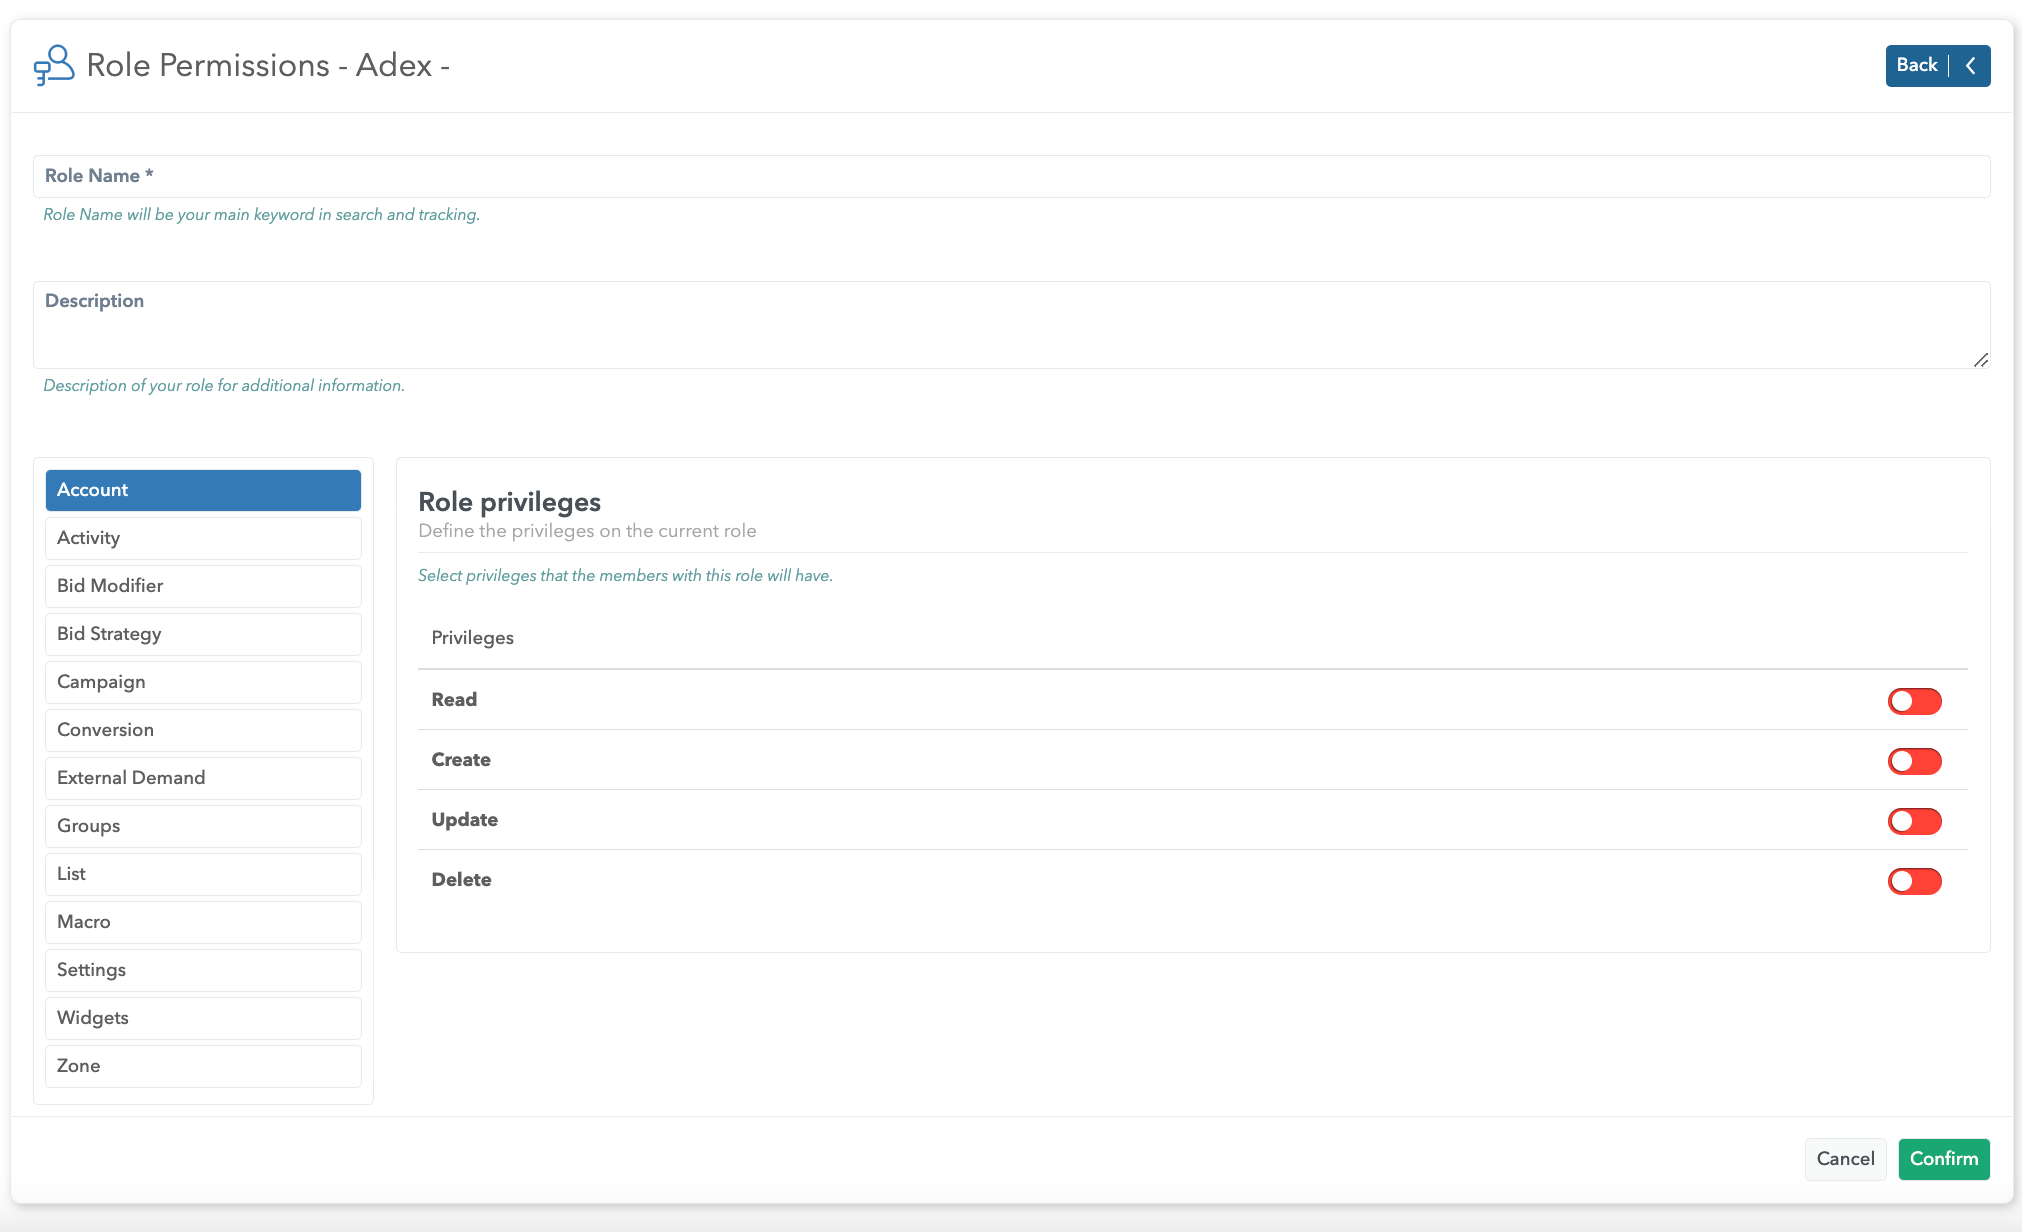Open the Widgets permissions section
Viewport: 2022px width, 1232px height.
coord(203,1018)
